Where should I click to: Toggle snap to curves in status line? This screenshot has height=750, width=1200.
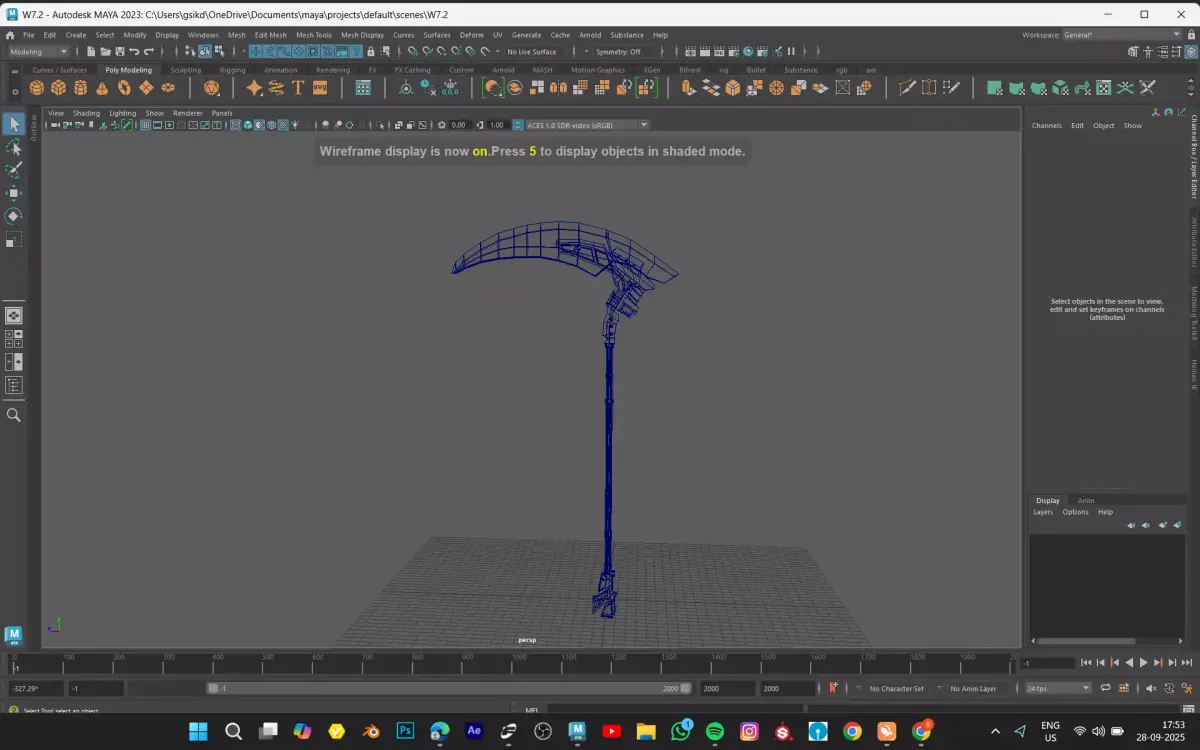click(x=427, y=51)
